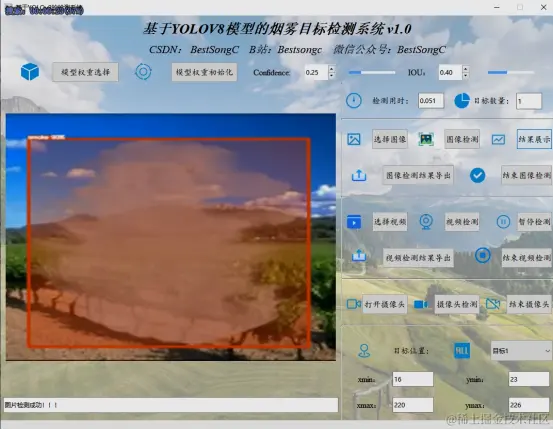Close the application window
This screenshot has width=554, height=430.
[x=543, y=7]
